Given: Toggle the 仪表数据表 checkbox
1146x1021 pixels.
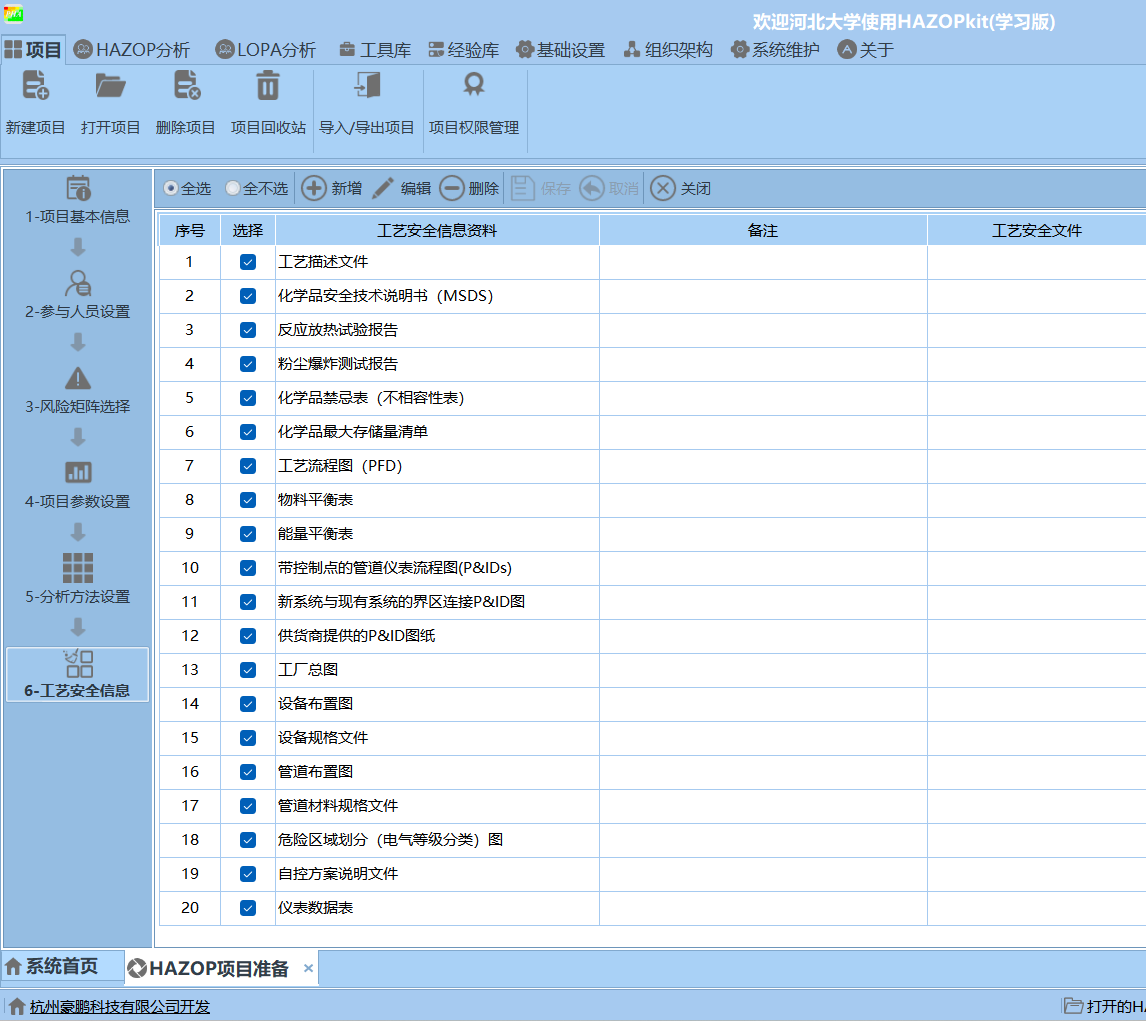Looking at the screenshot, I should [248, 908].
